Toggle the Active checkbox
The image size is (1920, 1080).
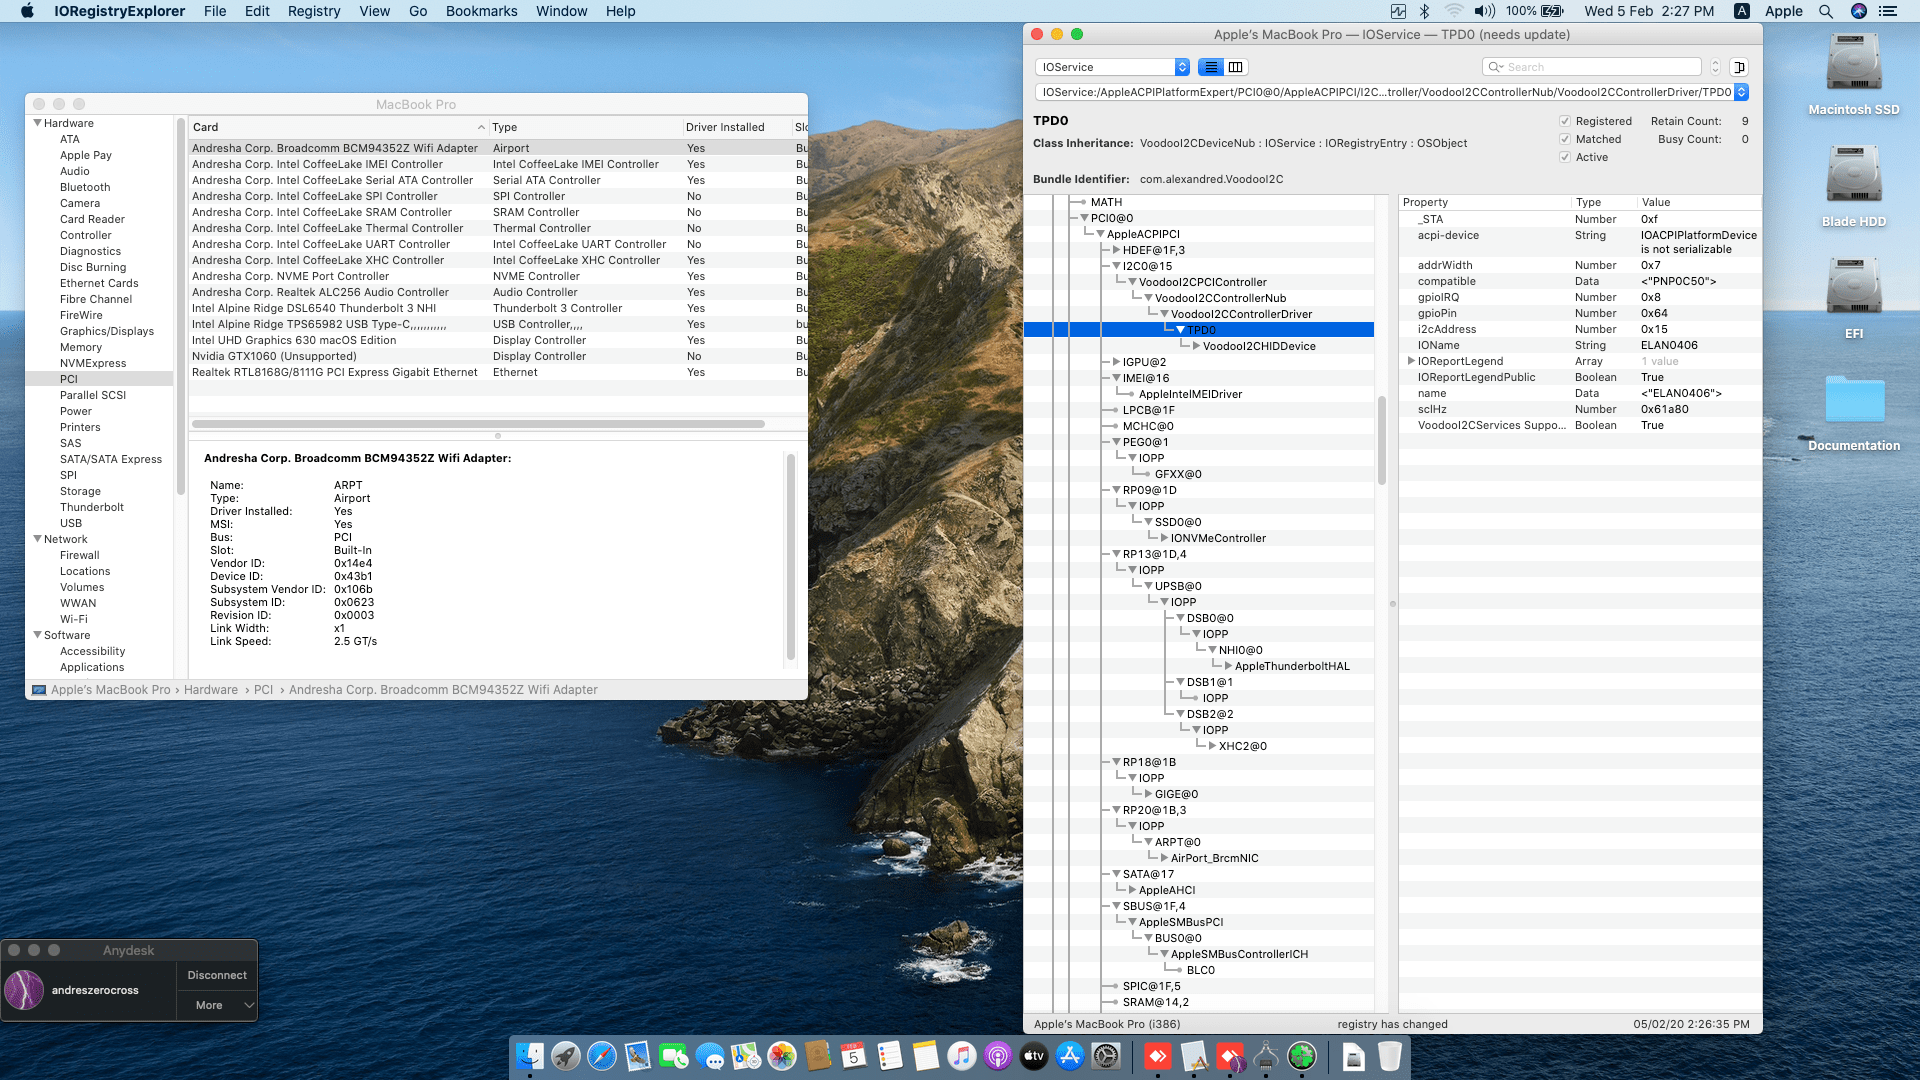(x=1565, y=157)
